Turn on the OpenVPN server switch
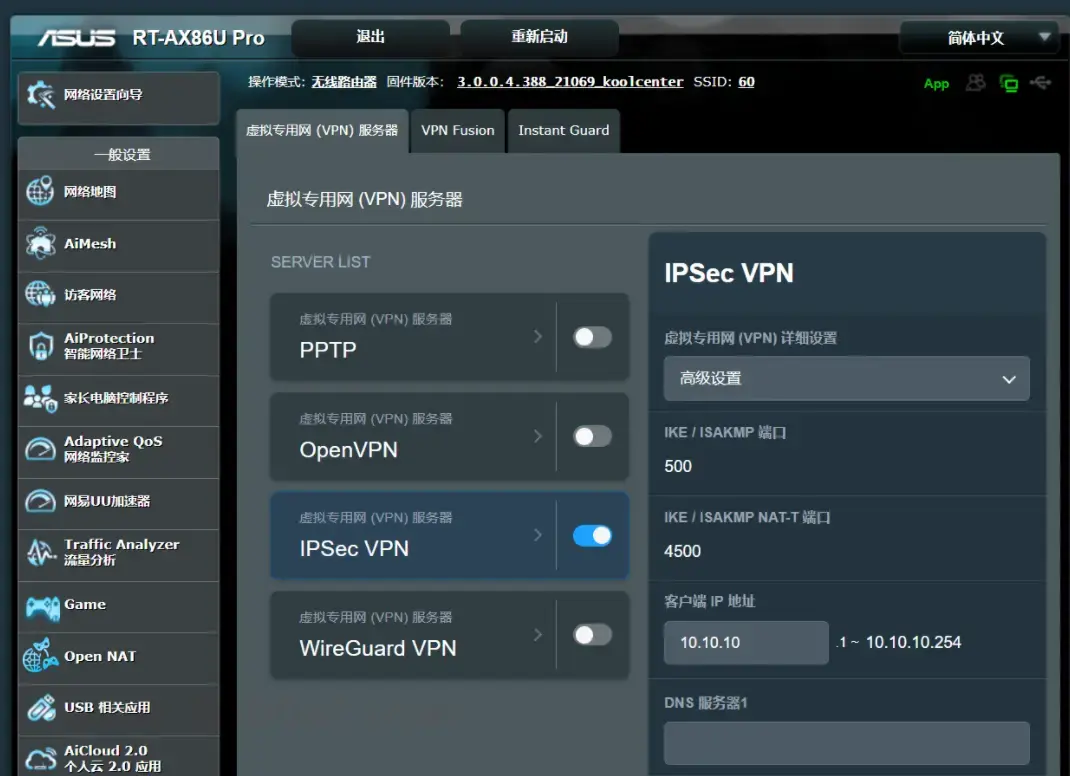Viewport: 1070px width, 776px height. tap(592, 437)
